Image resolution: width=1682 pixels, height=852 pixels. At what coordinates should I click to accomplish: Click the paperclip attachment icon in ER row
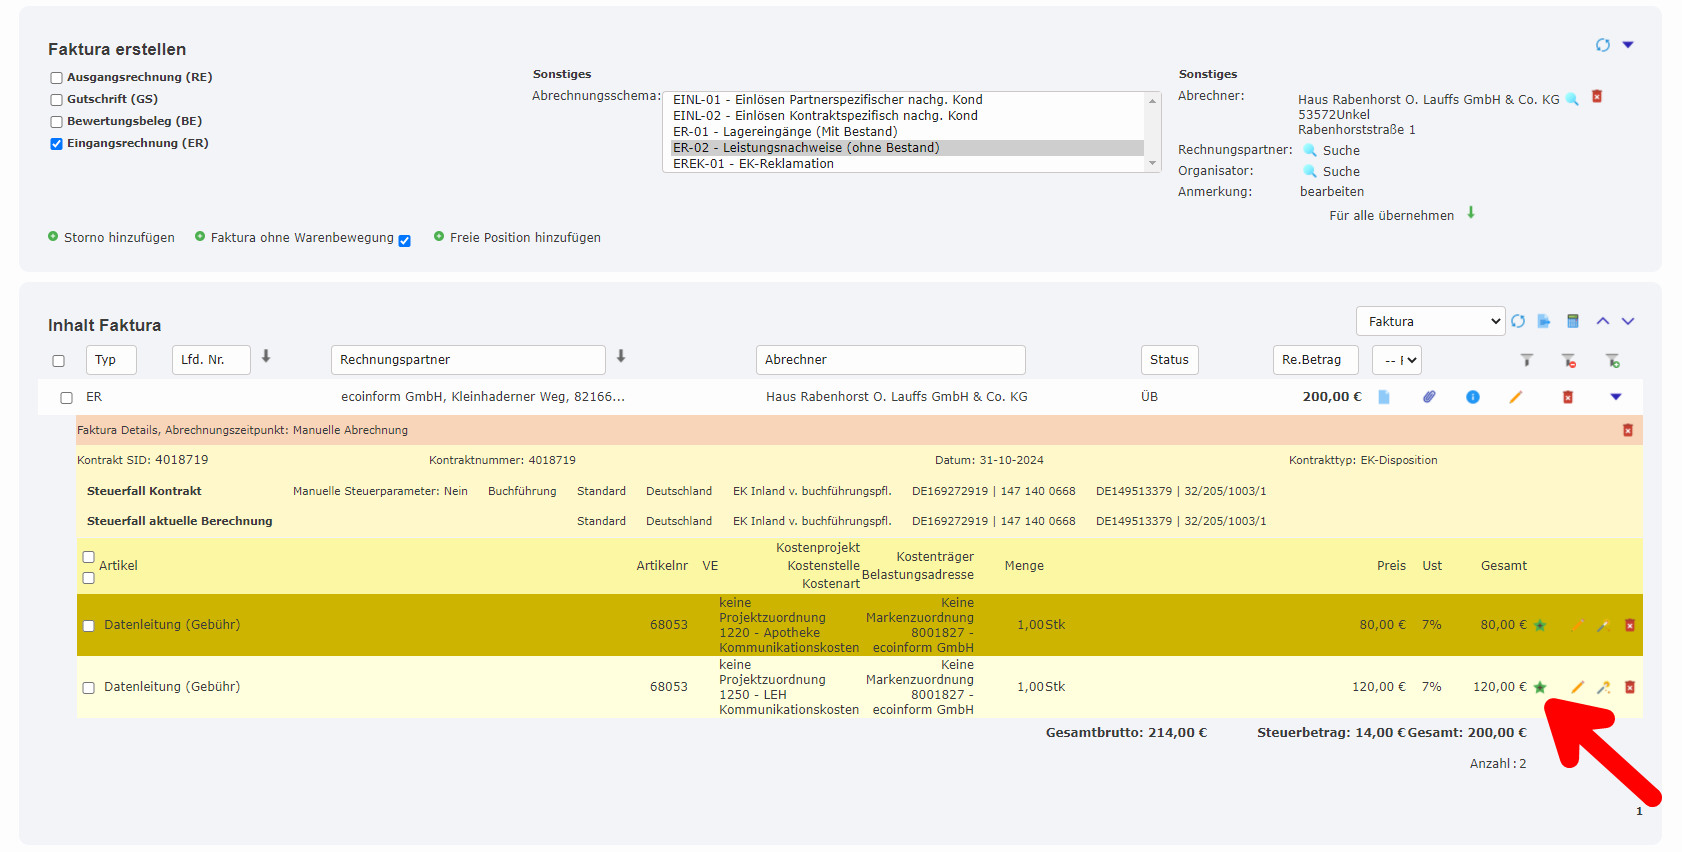[1429, 397]
